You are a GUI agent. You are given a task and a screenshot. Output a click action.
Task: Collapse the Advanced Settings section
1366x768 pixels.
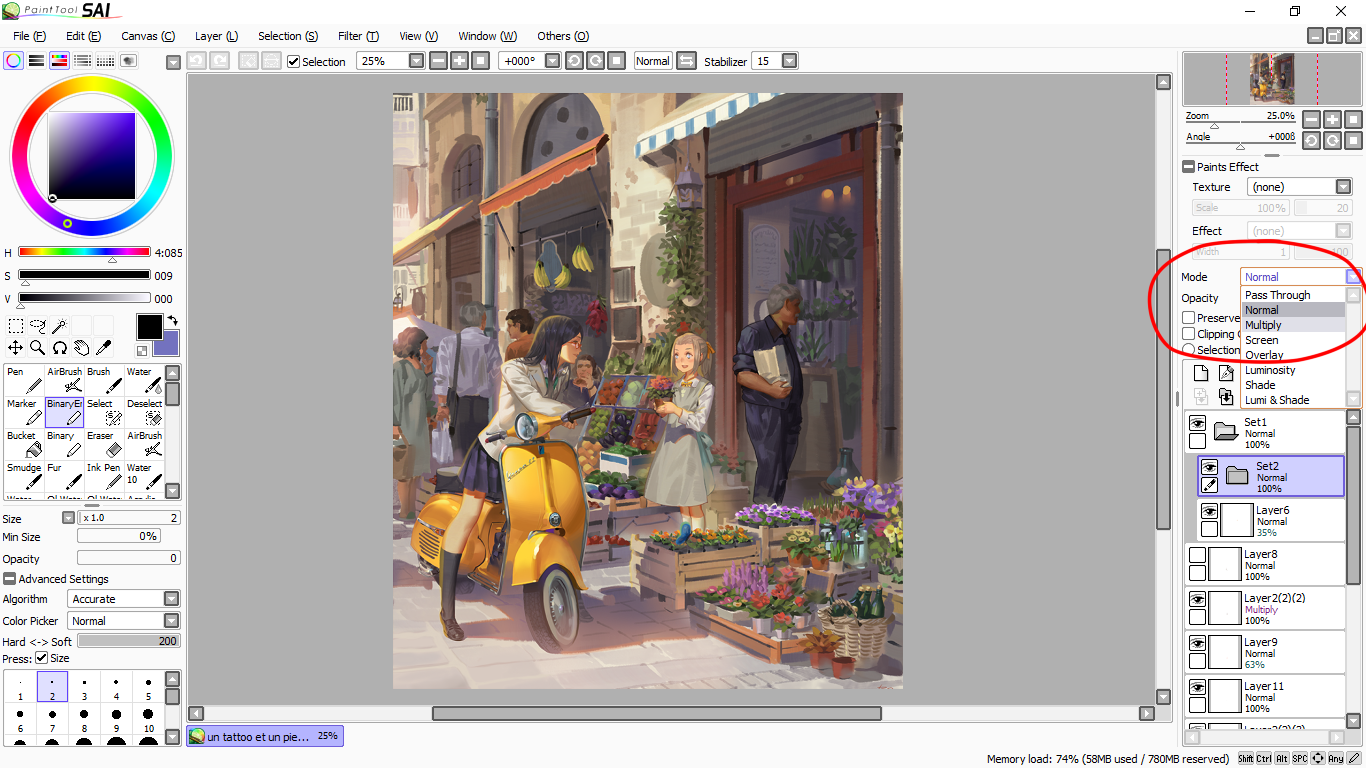(9, 579)
